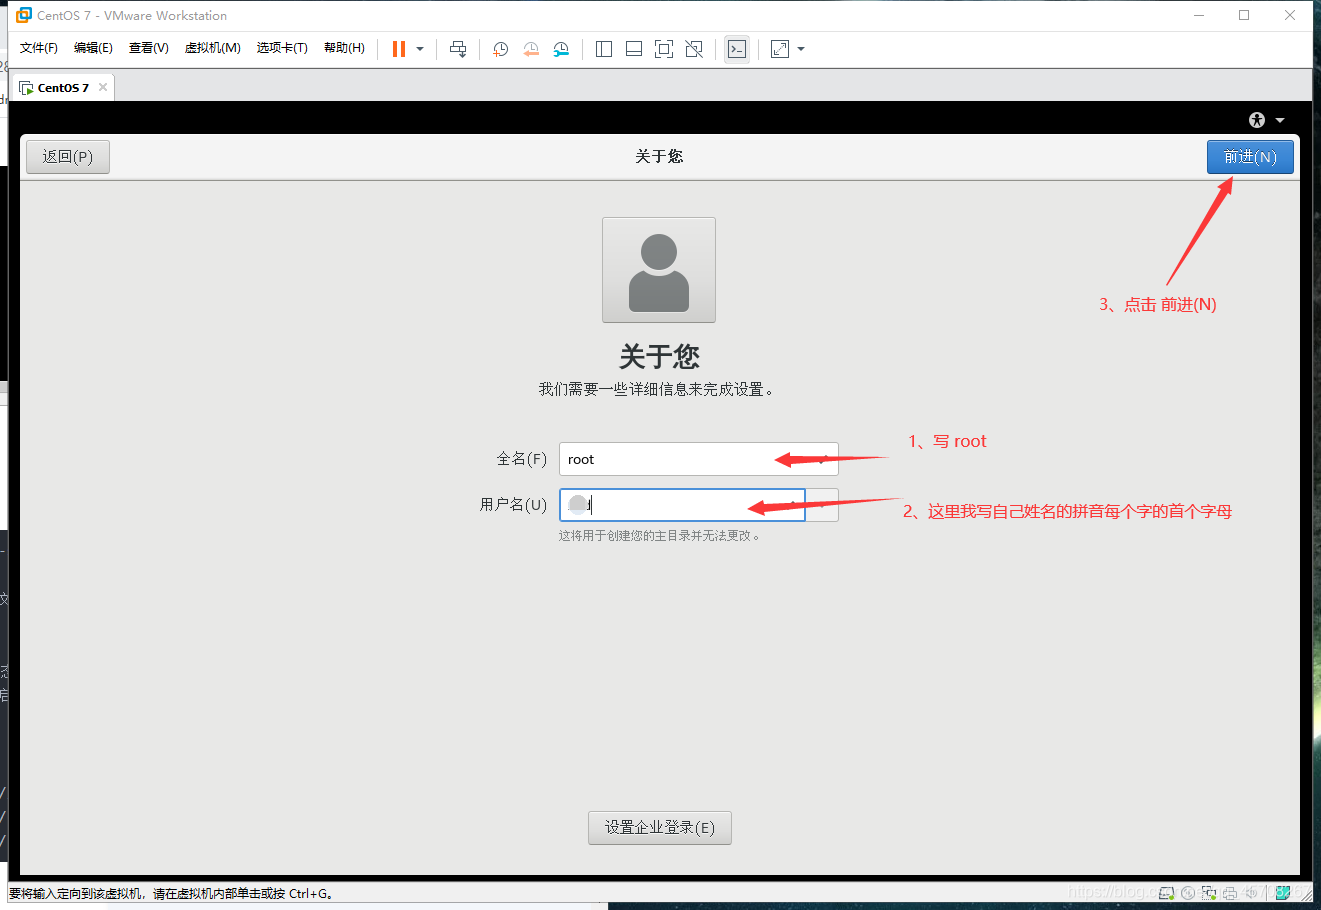1321x910 pixels.
Task: Enter full screen mode
Action: 664,48
